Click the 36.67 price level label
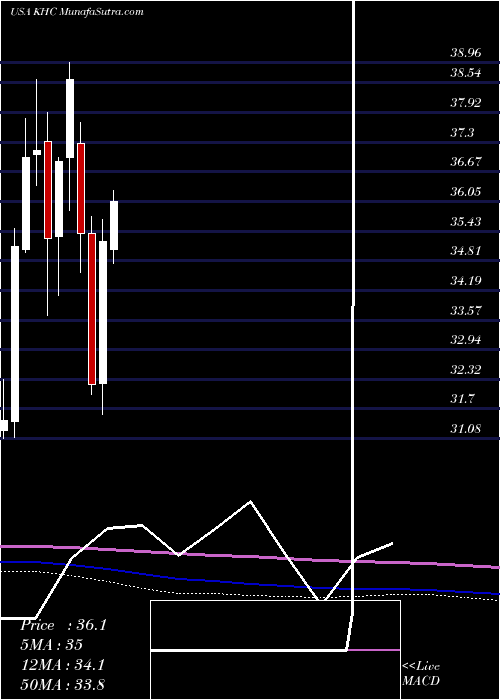 tap(466, 162)
